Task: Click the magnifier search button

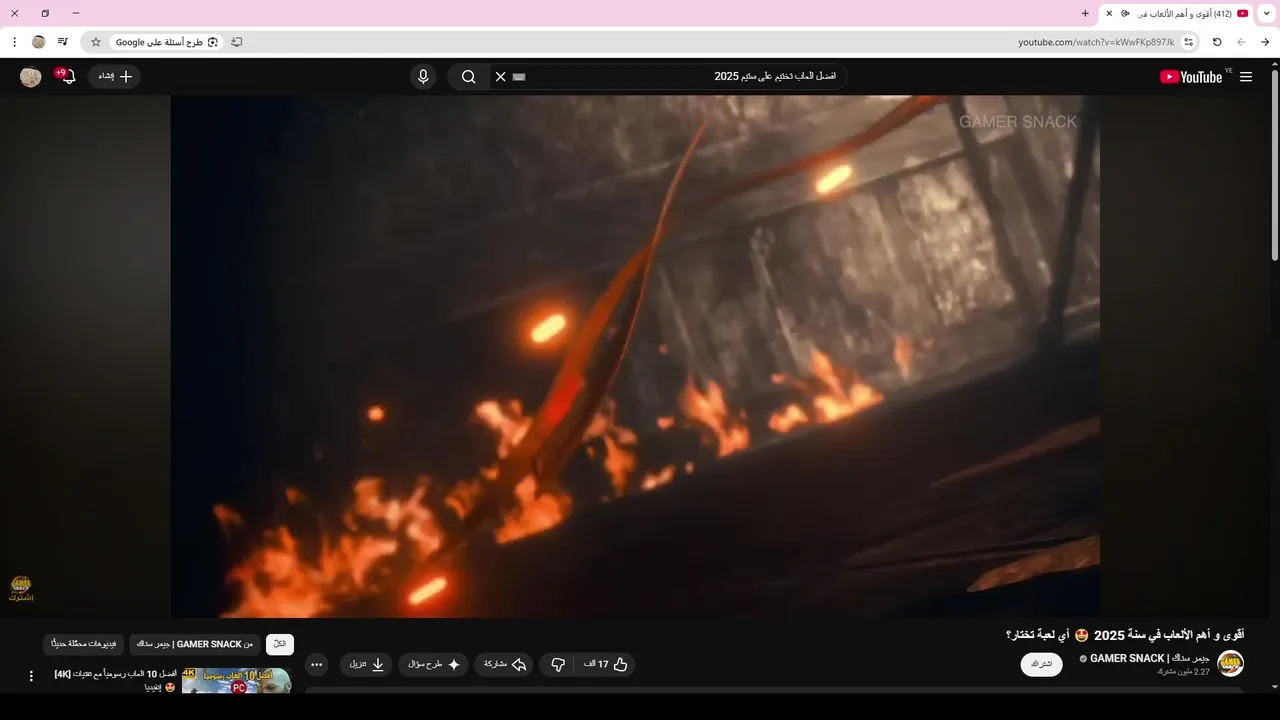Action: pos(468,77)
